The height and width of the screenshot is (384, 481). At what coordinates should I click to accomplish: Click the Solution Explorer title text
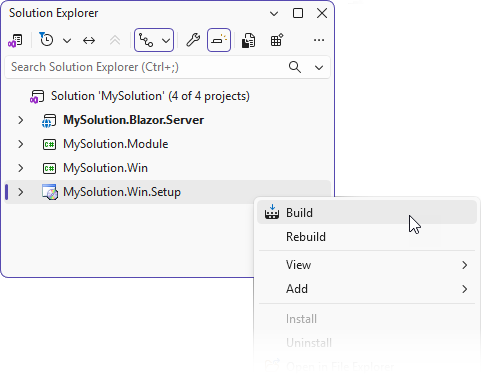tap(54, 13)
